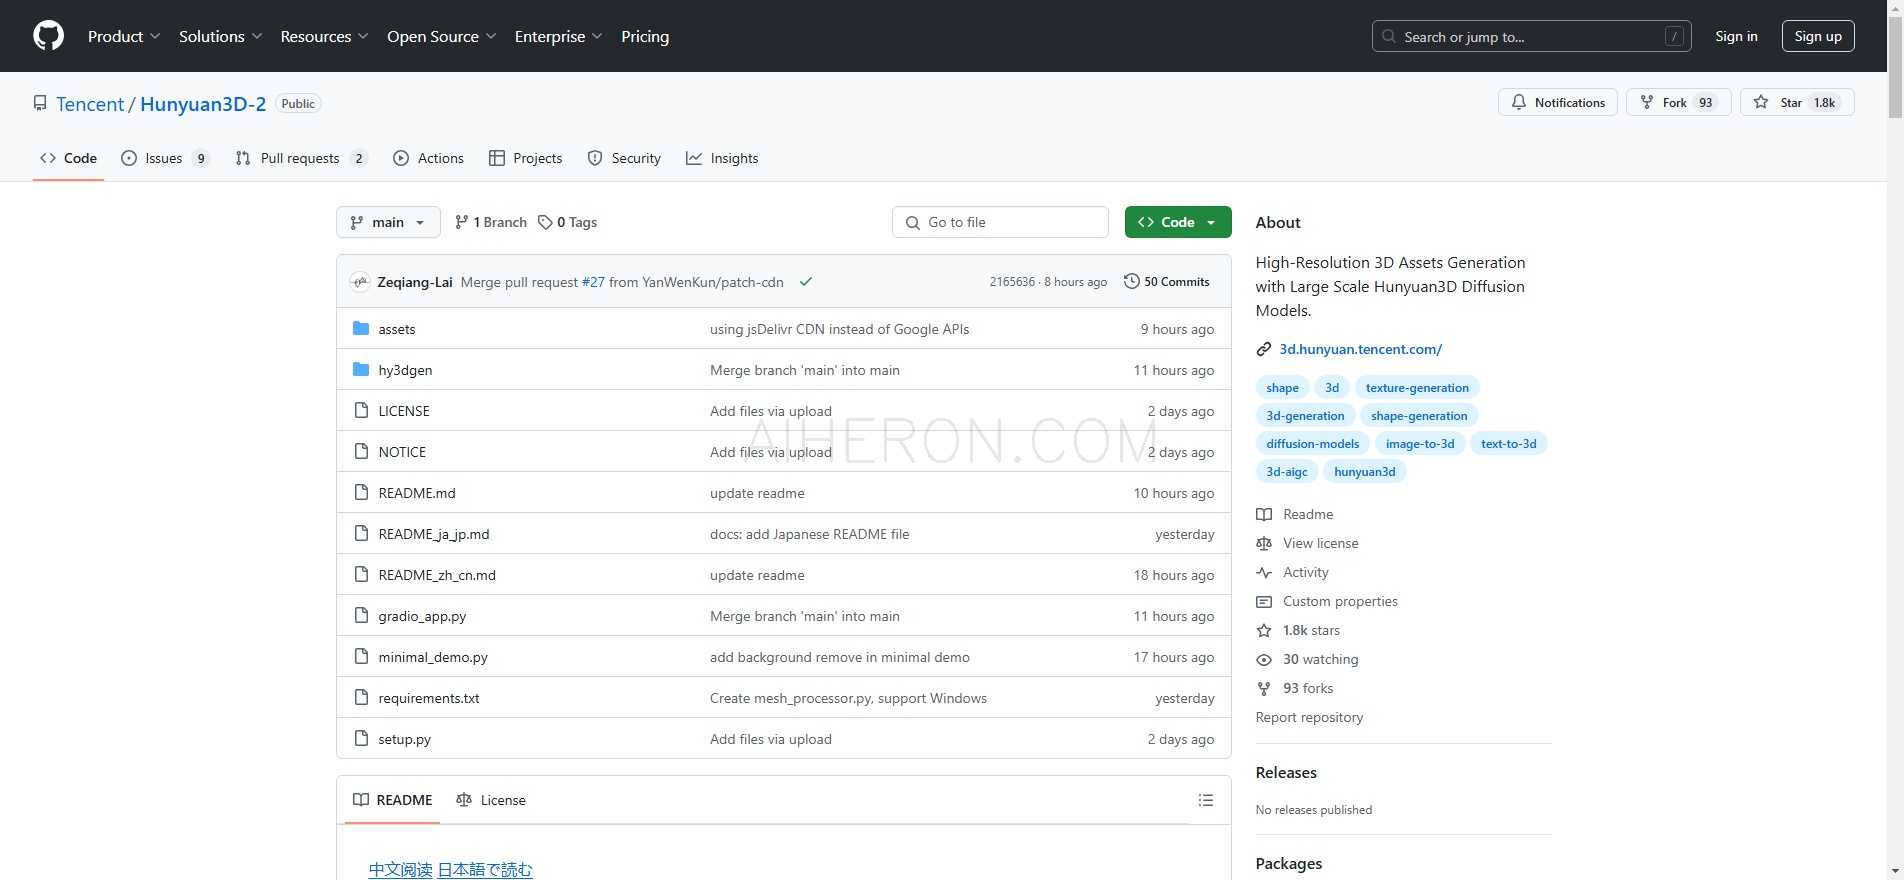Image resolution: width=1904 pixels, height=880 pixels.
Task: Click the Readme book icon in About
Action: (x=1264, y=514)
